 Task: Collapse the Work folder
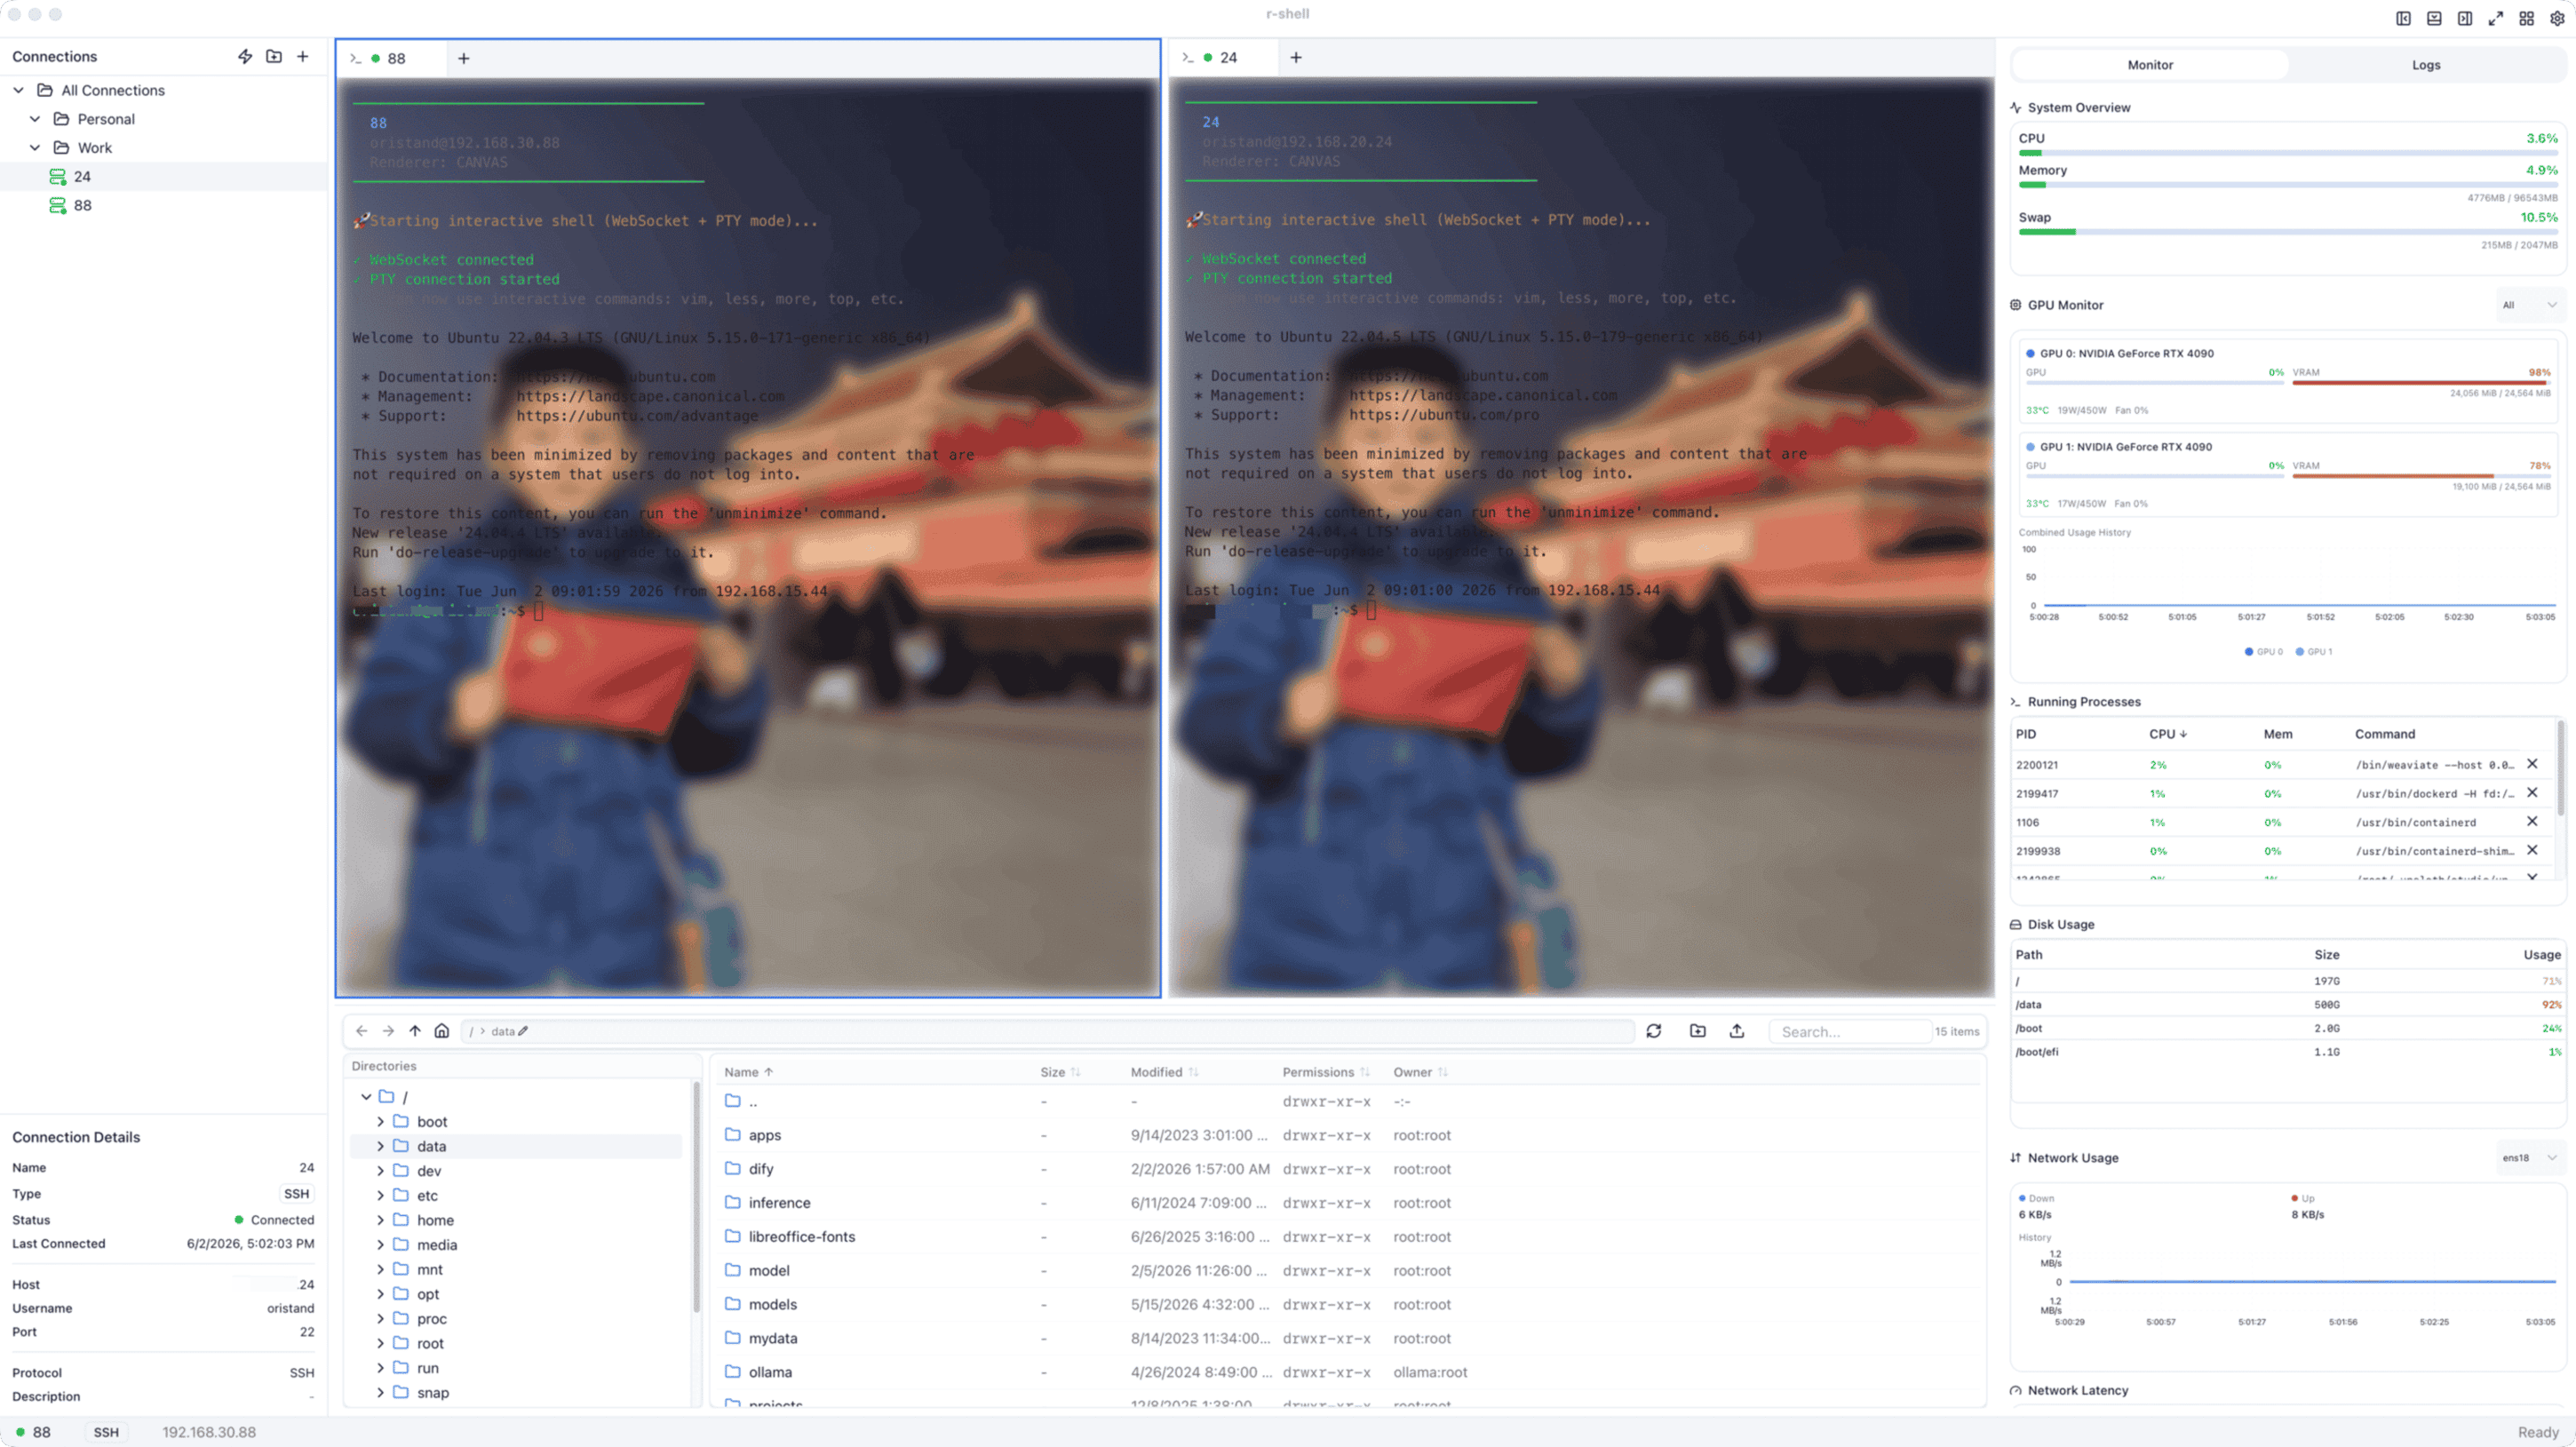(x=35, y=148)
